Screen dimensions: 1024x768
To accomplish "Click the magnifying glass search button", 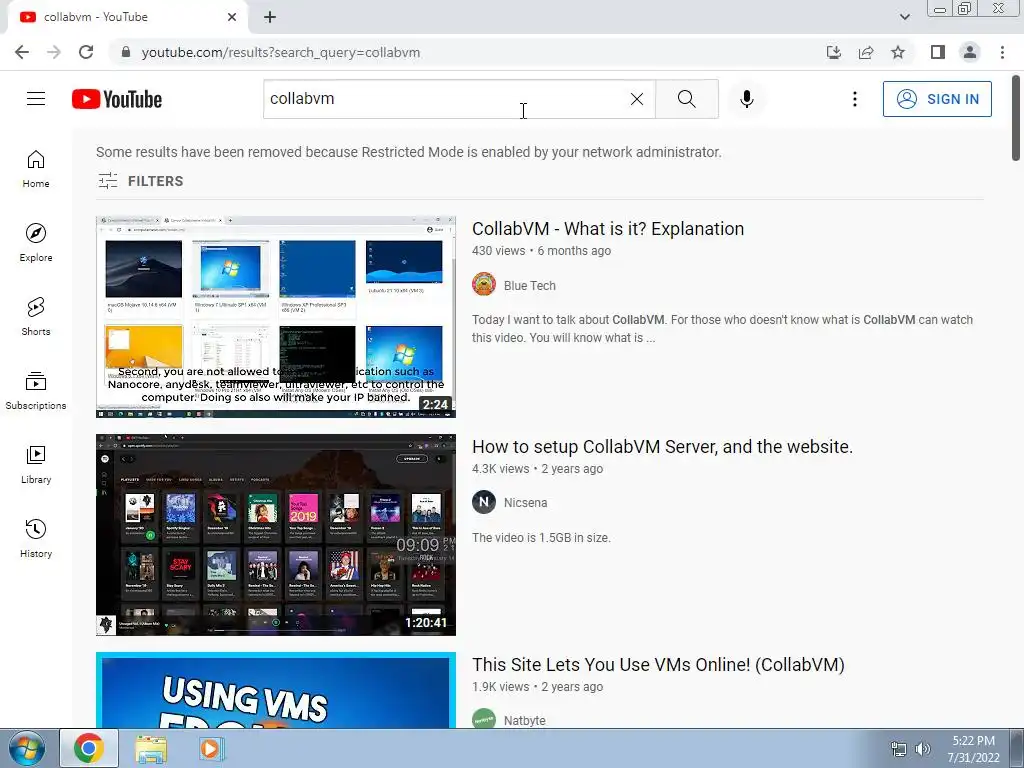I will click(x=686, y=99).
